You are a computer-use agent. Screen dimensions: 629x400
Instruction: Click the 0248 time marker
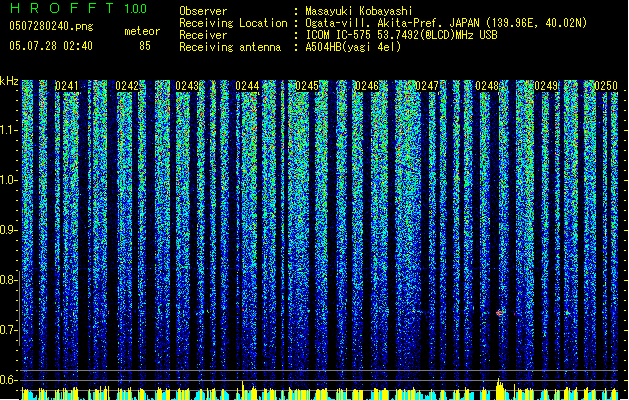[487, 86]
